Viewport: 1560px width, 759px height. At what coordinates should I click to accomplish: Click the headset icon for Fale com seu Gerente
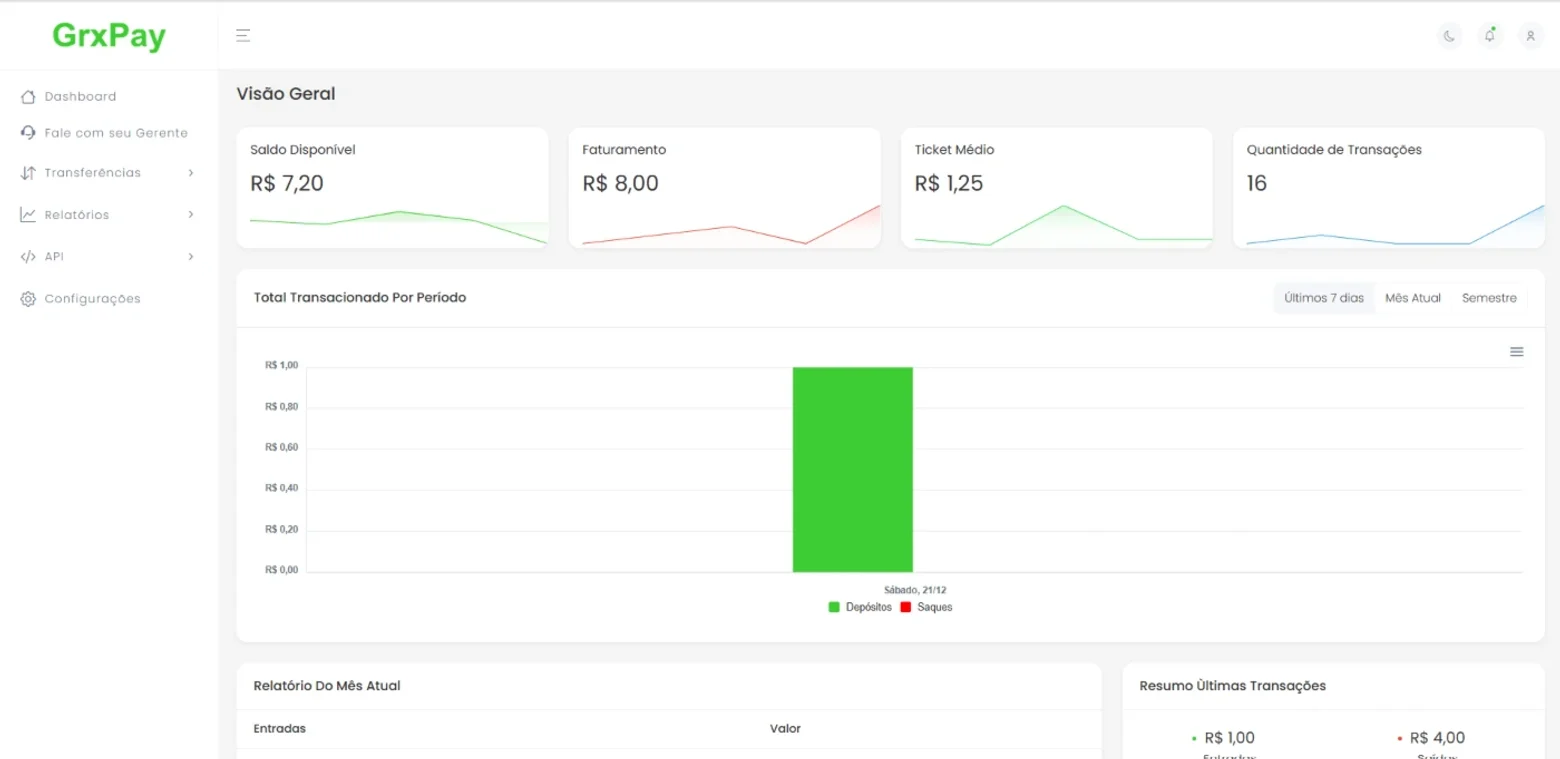28,132
